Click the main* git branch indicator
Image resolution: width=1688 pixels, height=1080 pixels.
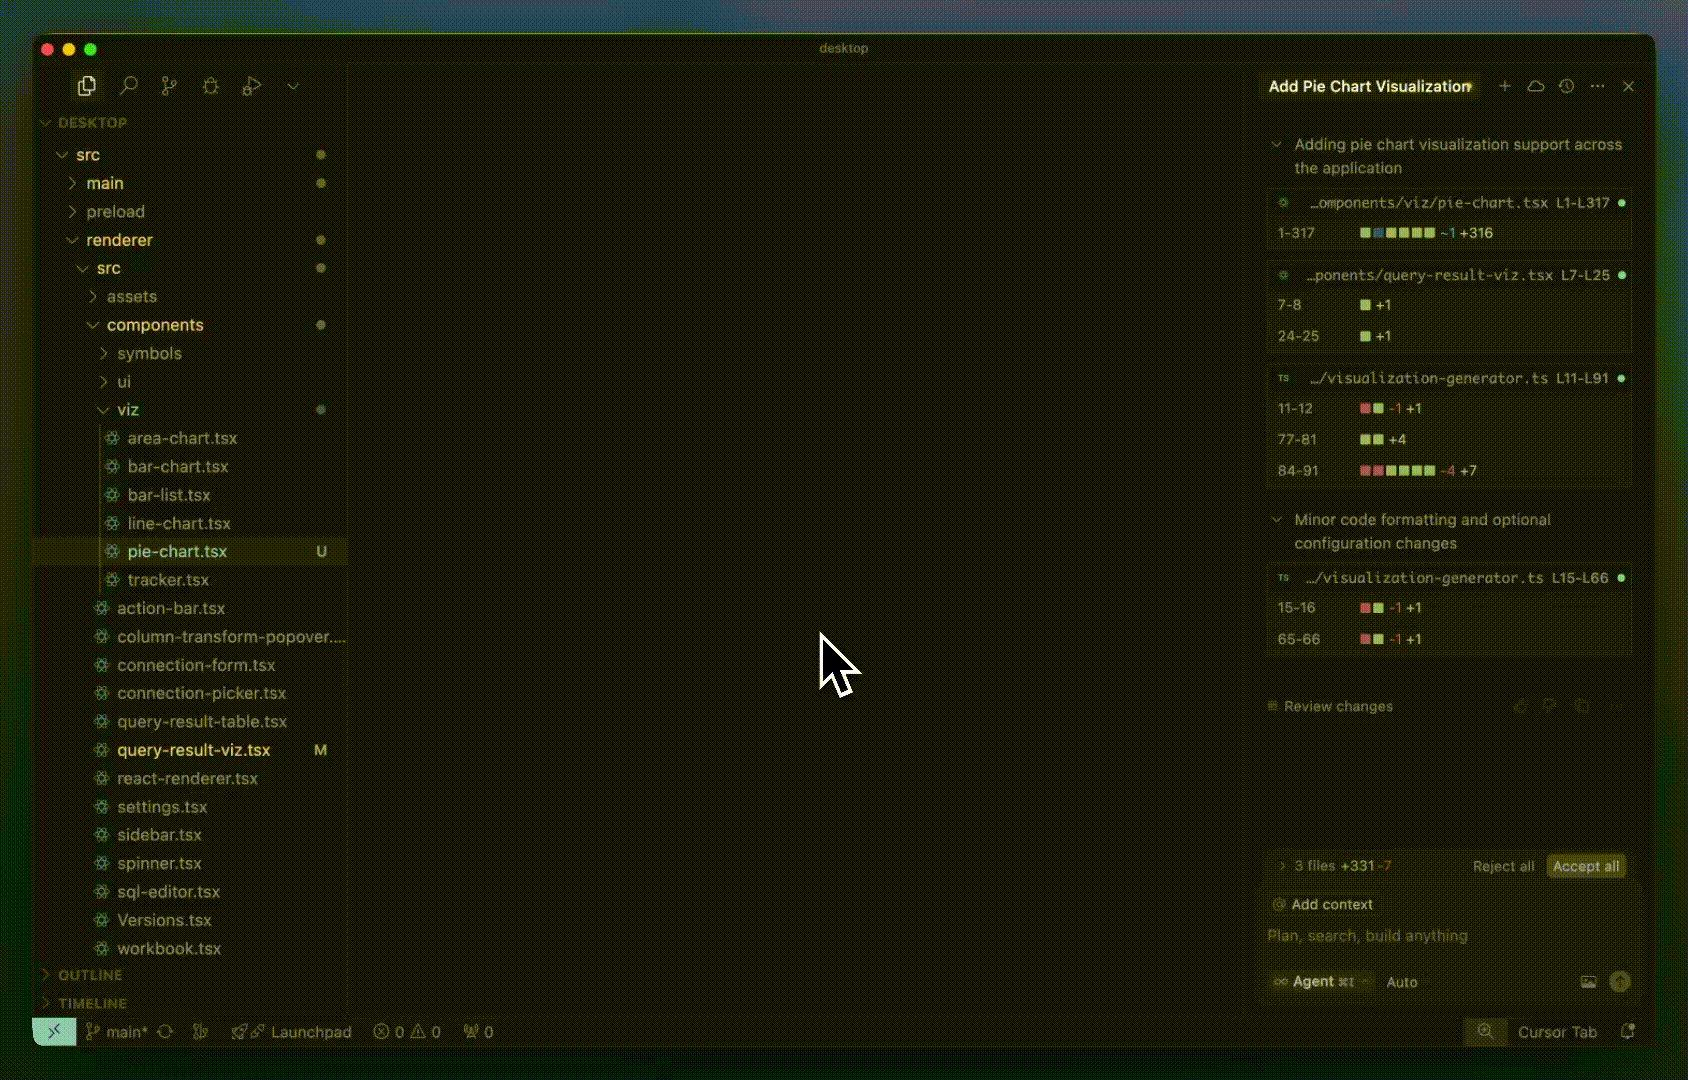[116, 1032]
